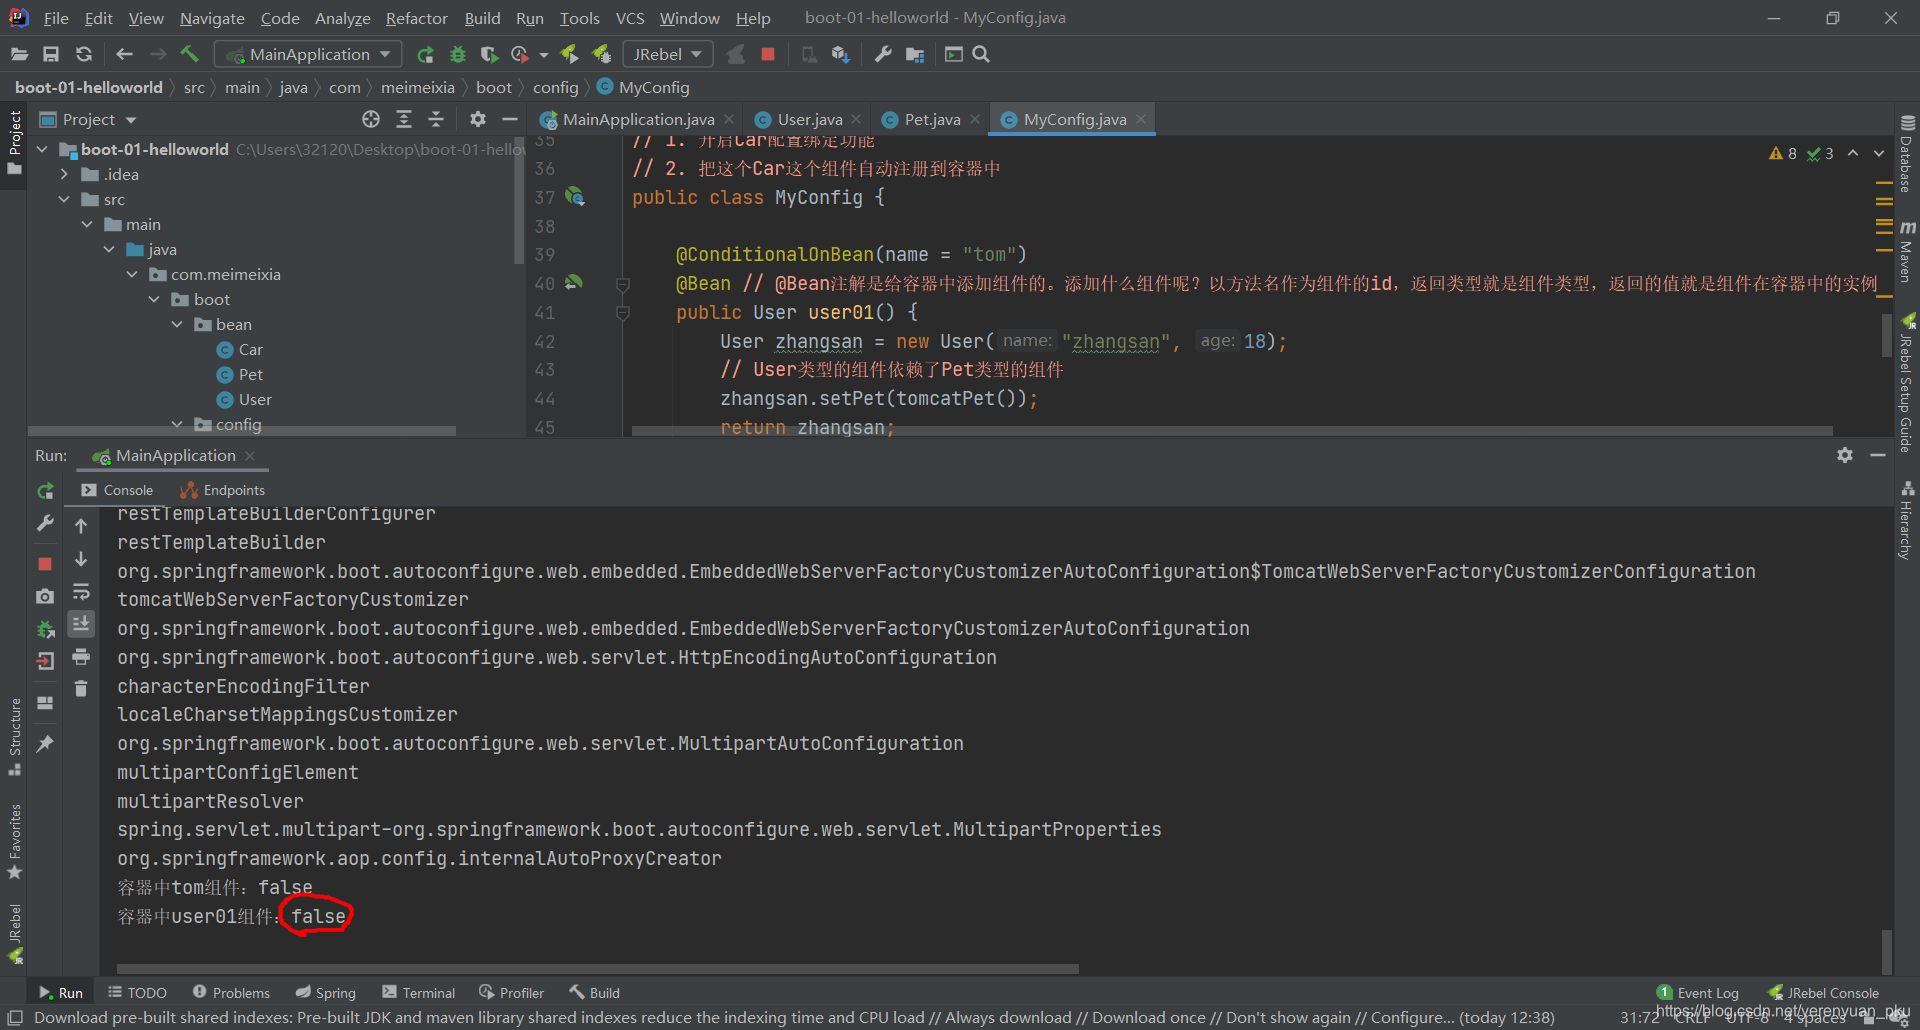Screen dimensions: 1920x1030
Task: Click gutter bean icon on line 40
Action: coord(574,283)
